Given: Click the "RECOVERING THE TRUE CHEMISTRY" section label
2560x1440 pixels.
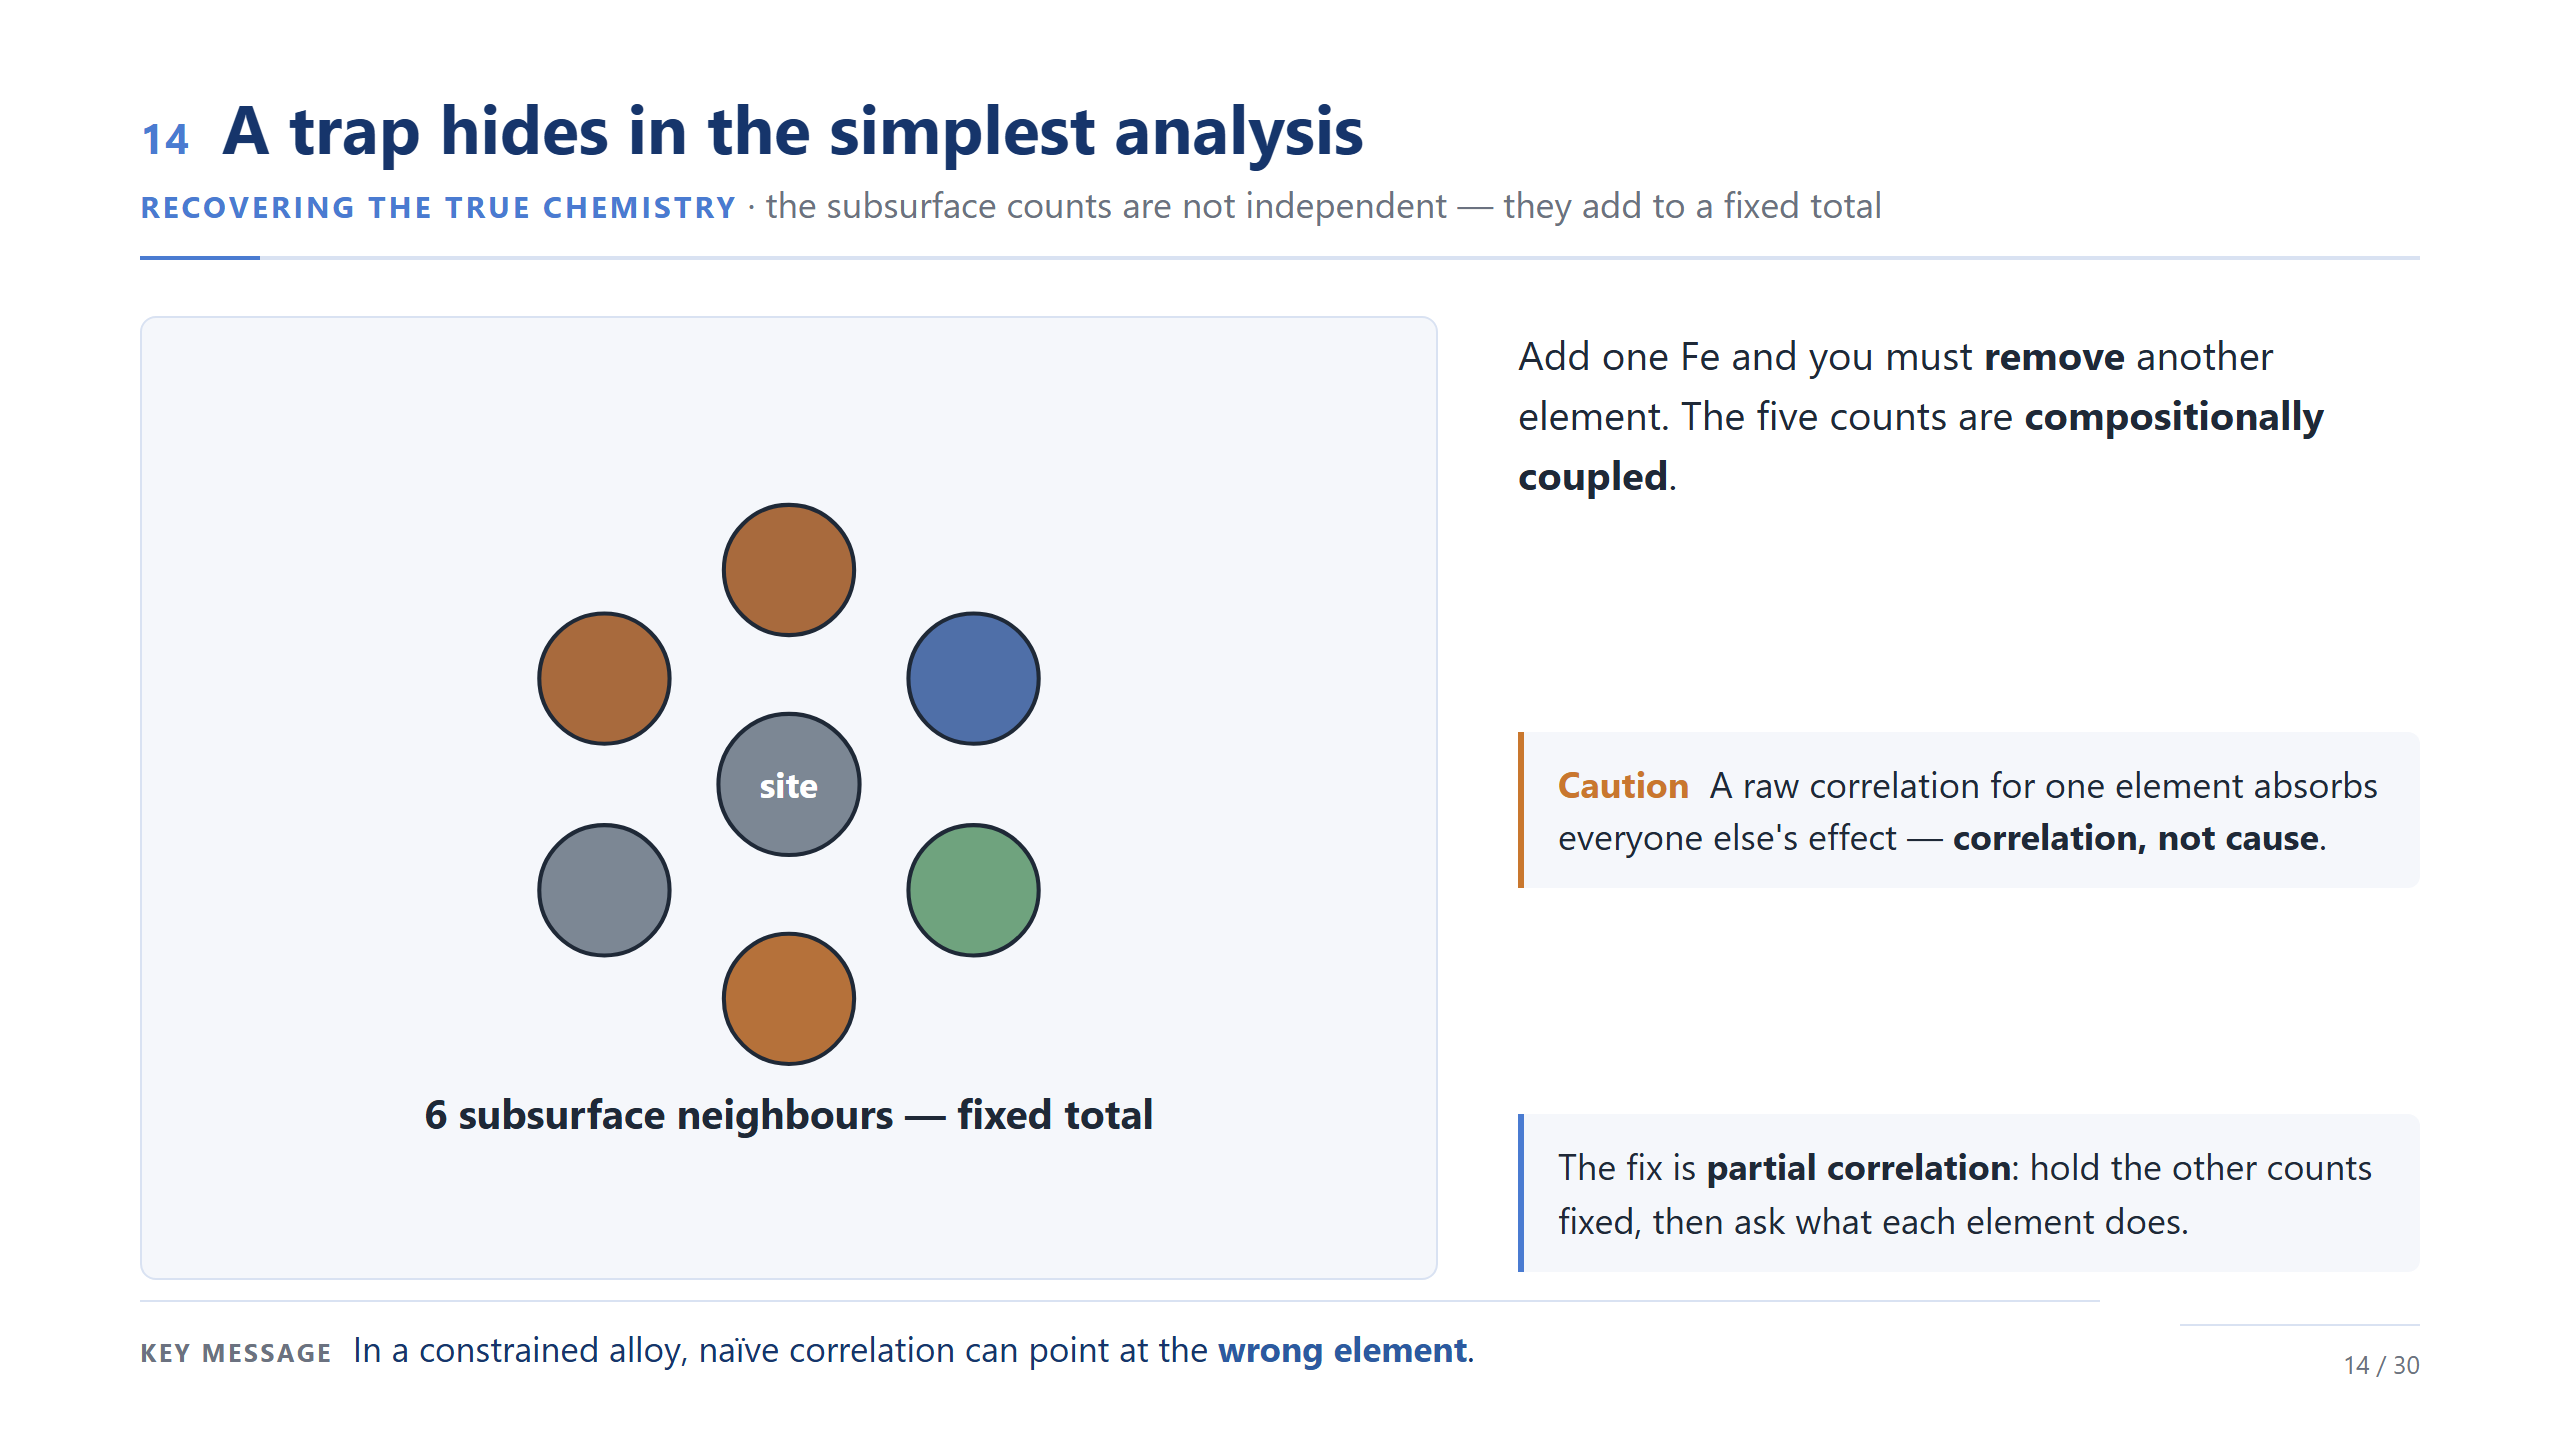Looking at the screenshot, I should point(438,207).
